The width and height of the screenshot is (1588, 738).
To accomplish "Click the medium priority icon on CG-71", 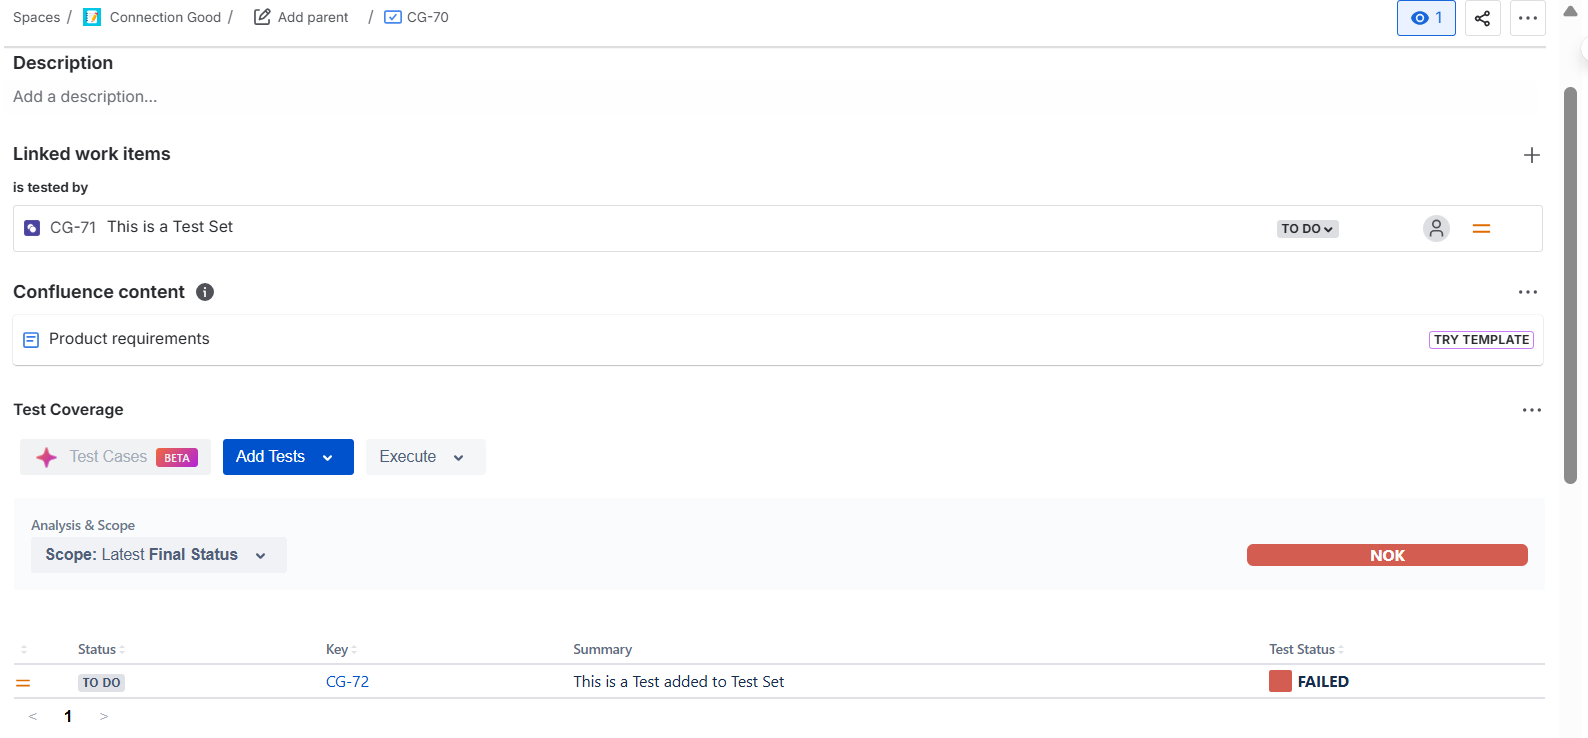I will pos(1481,229).
